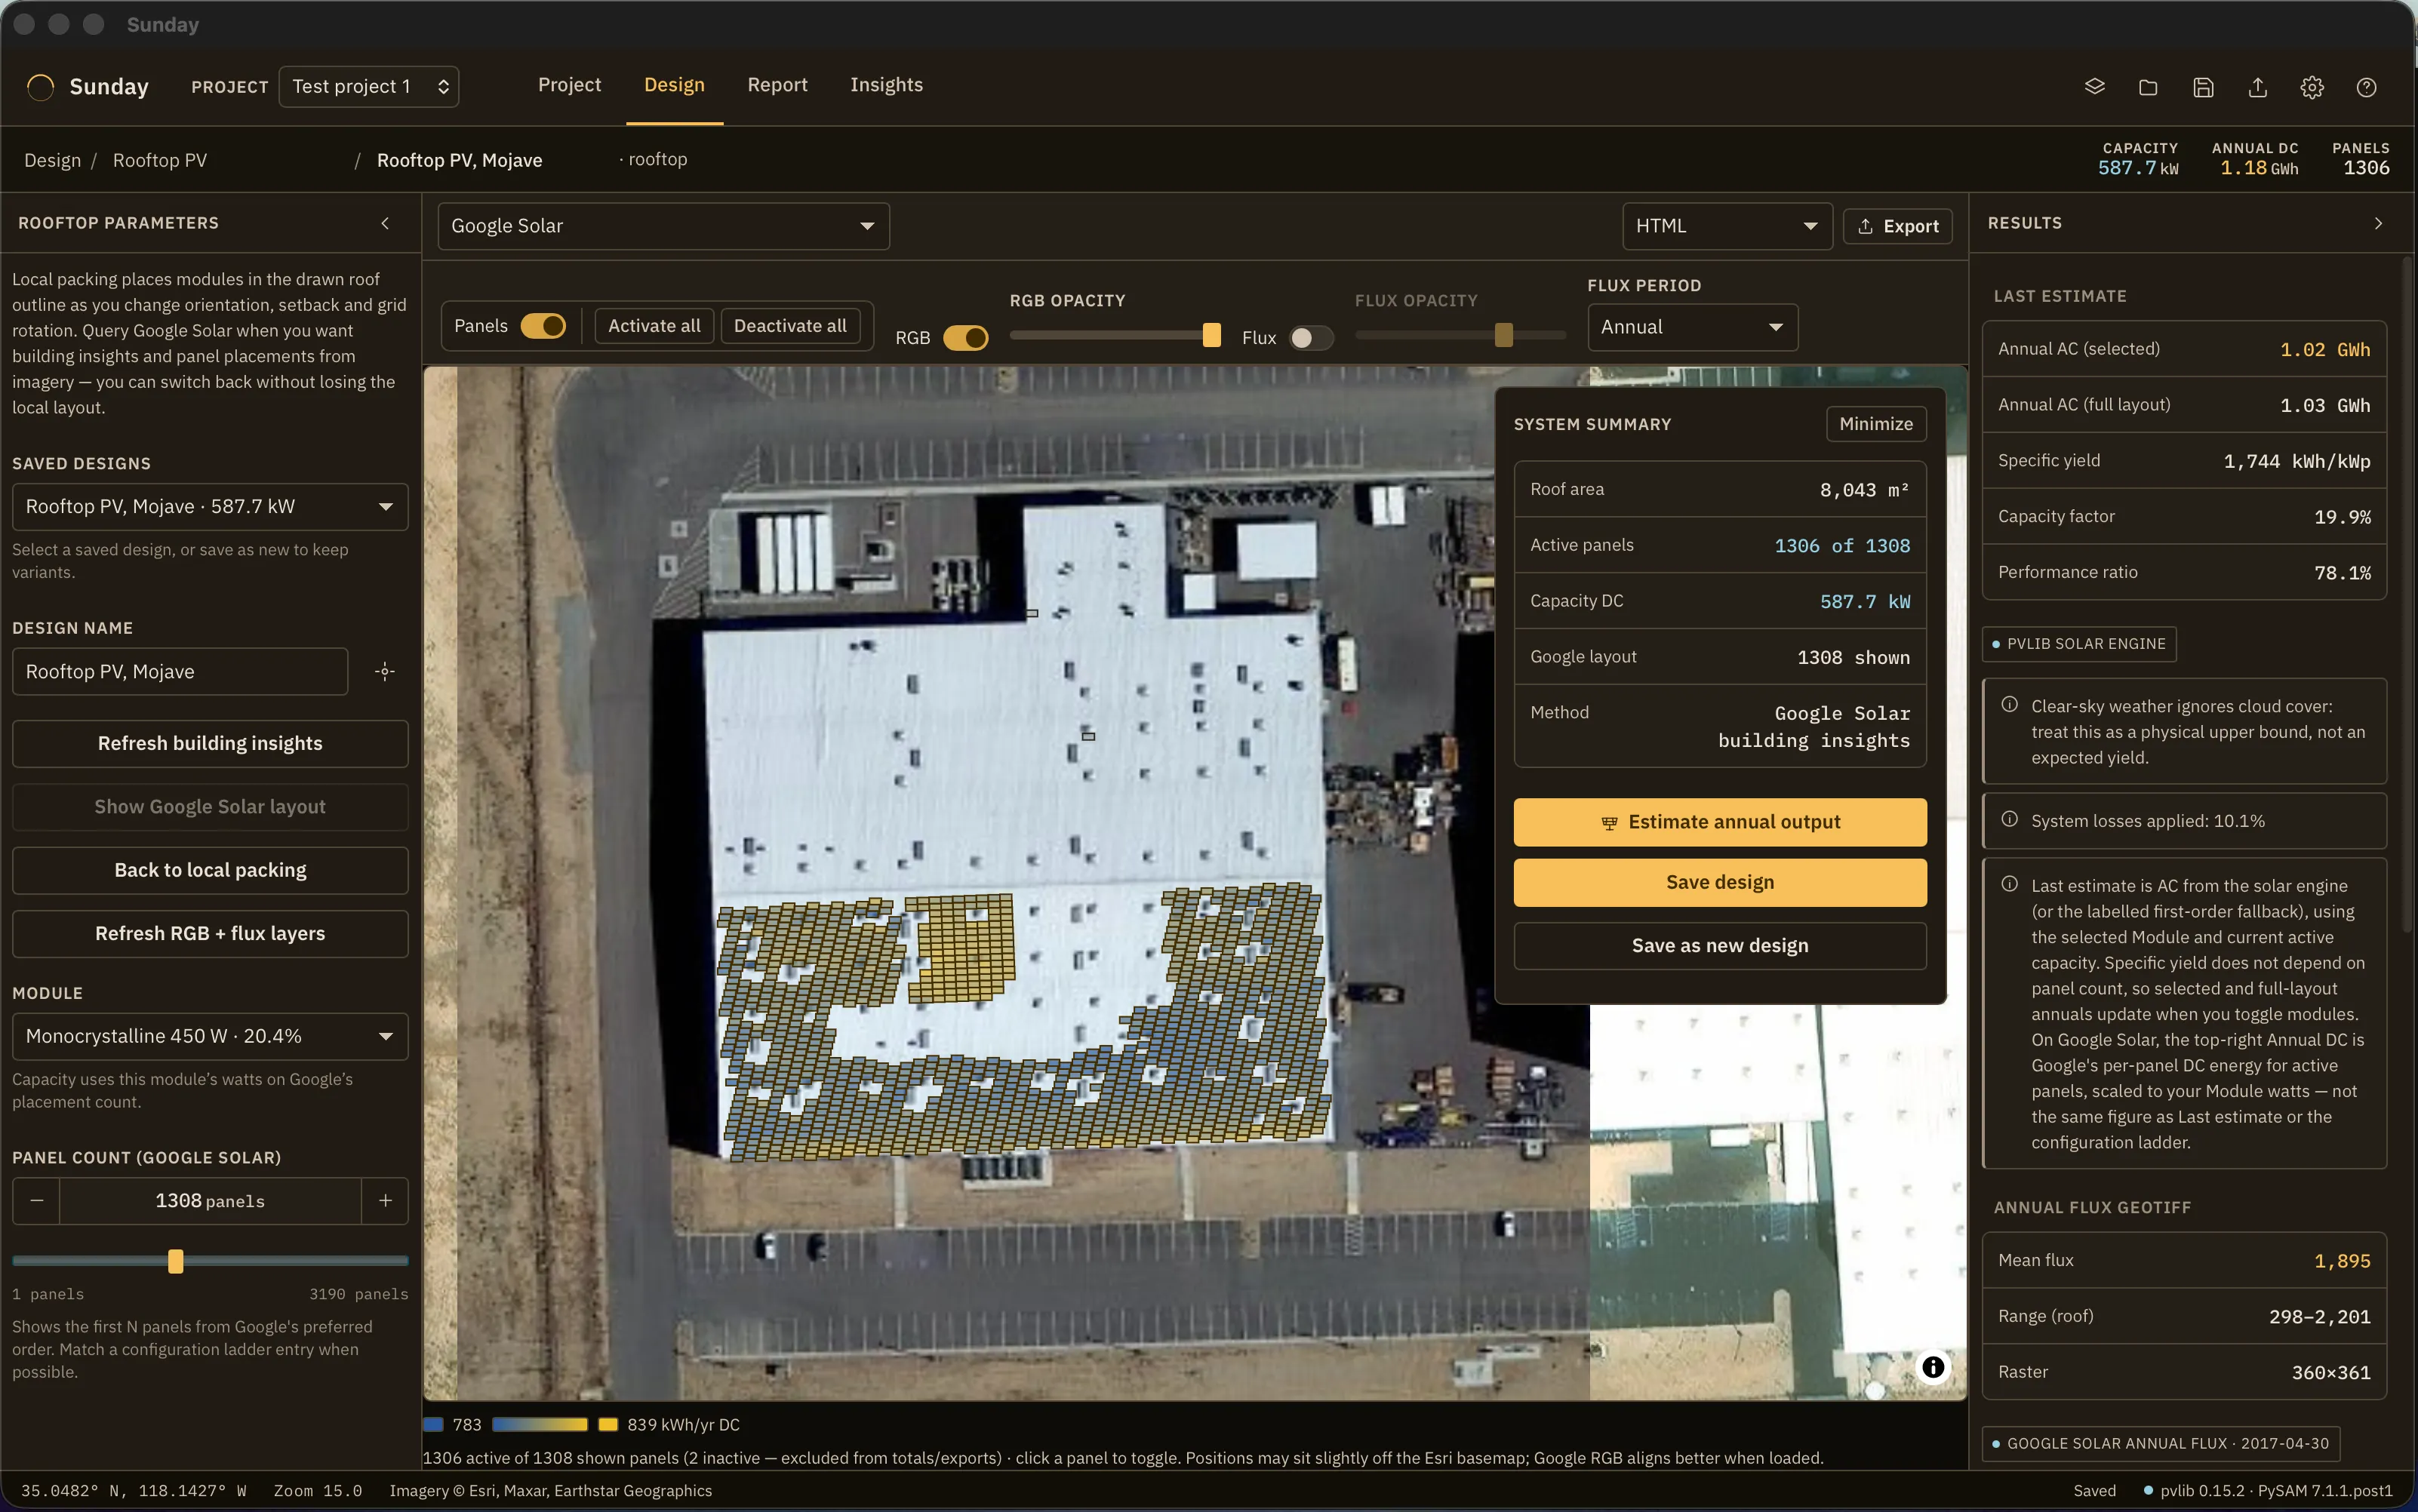Click the save disk icon in header
The width and height of the screenshot is (2418, 1512).
[2203, 87]
